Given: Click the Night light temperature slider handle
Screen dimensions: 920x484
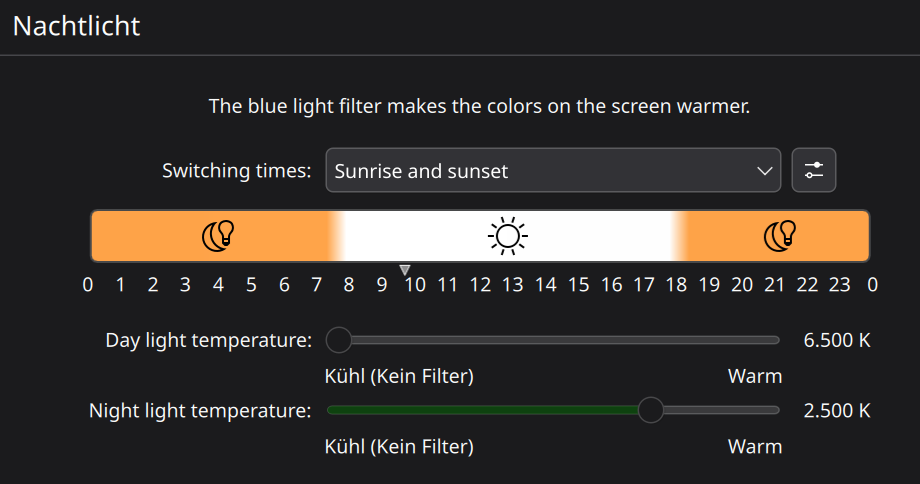Looking at the screenshot, I should tap(651, 410).
